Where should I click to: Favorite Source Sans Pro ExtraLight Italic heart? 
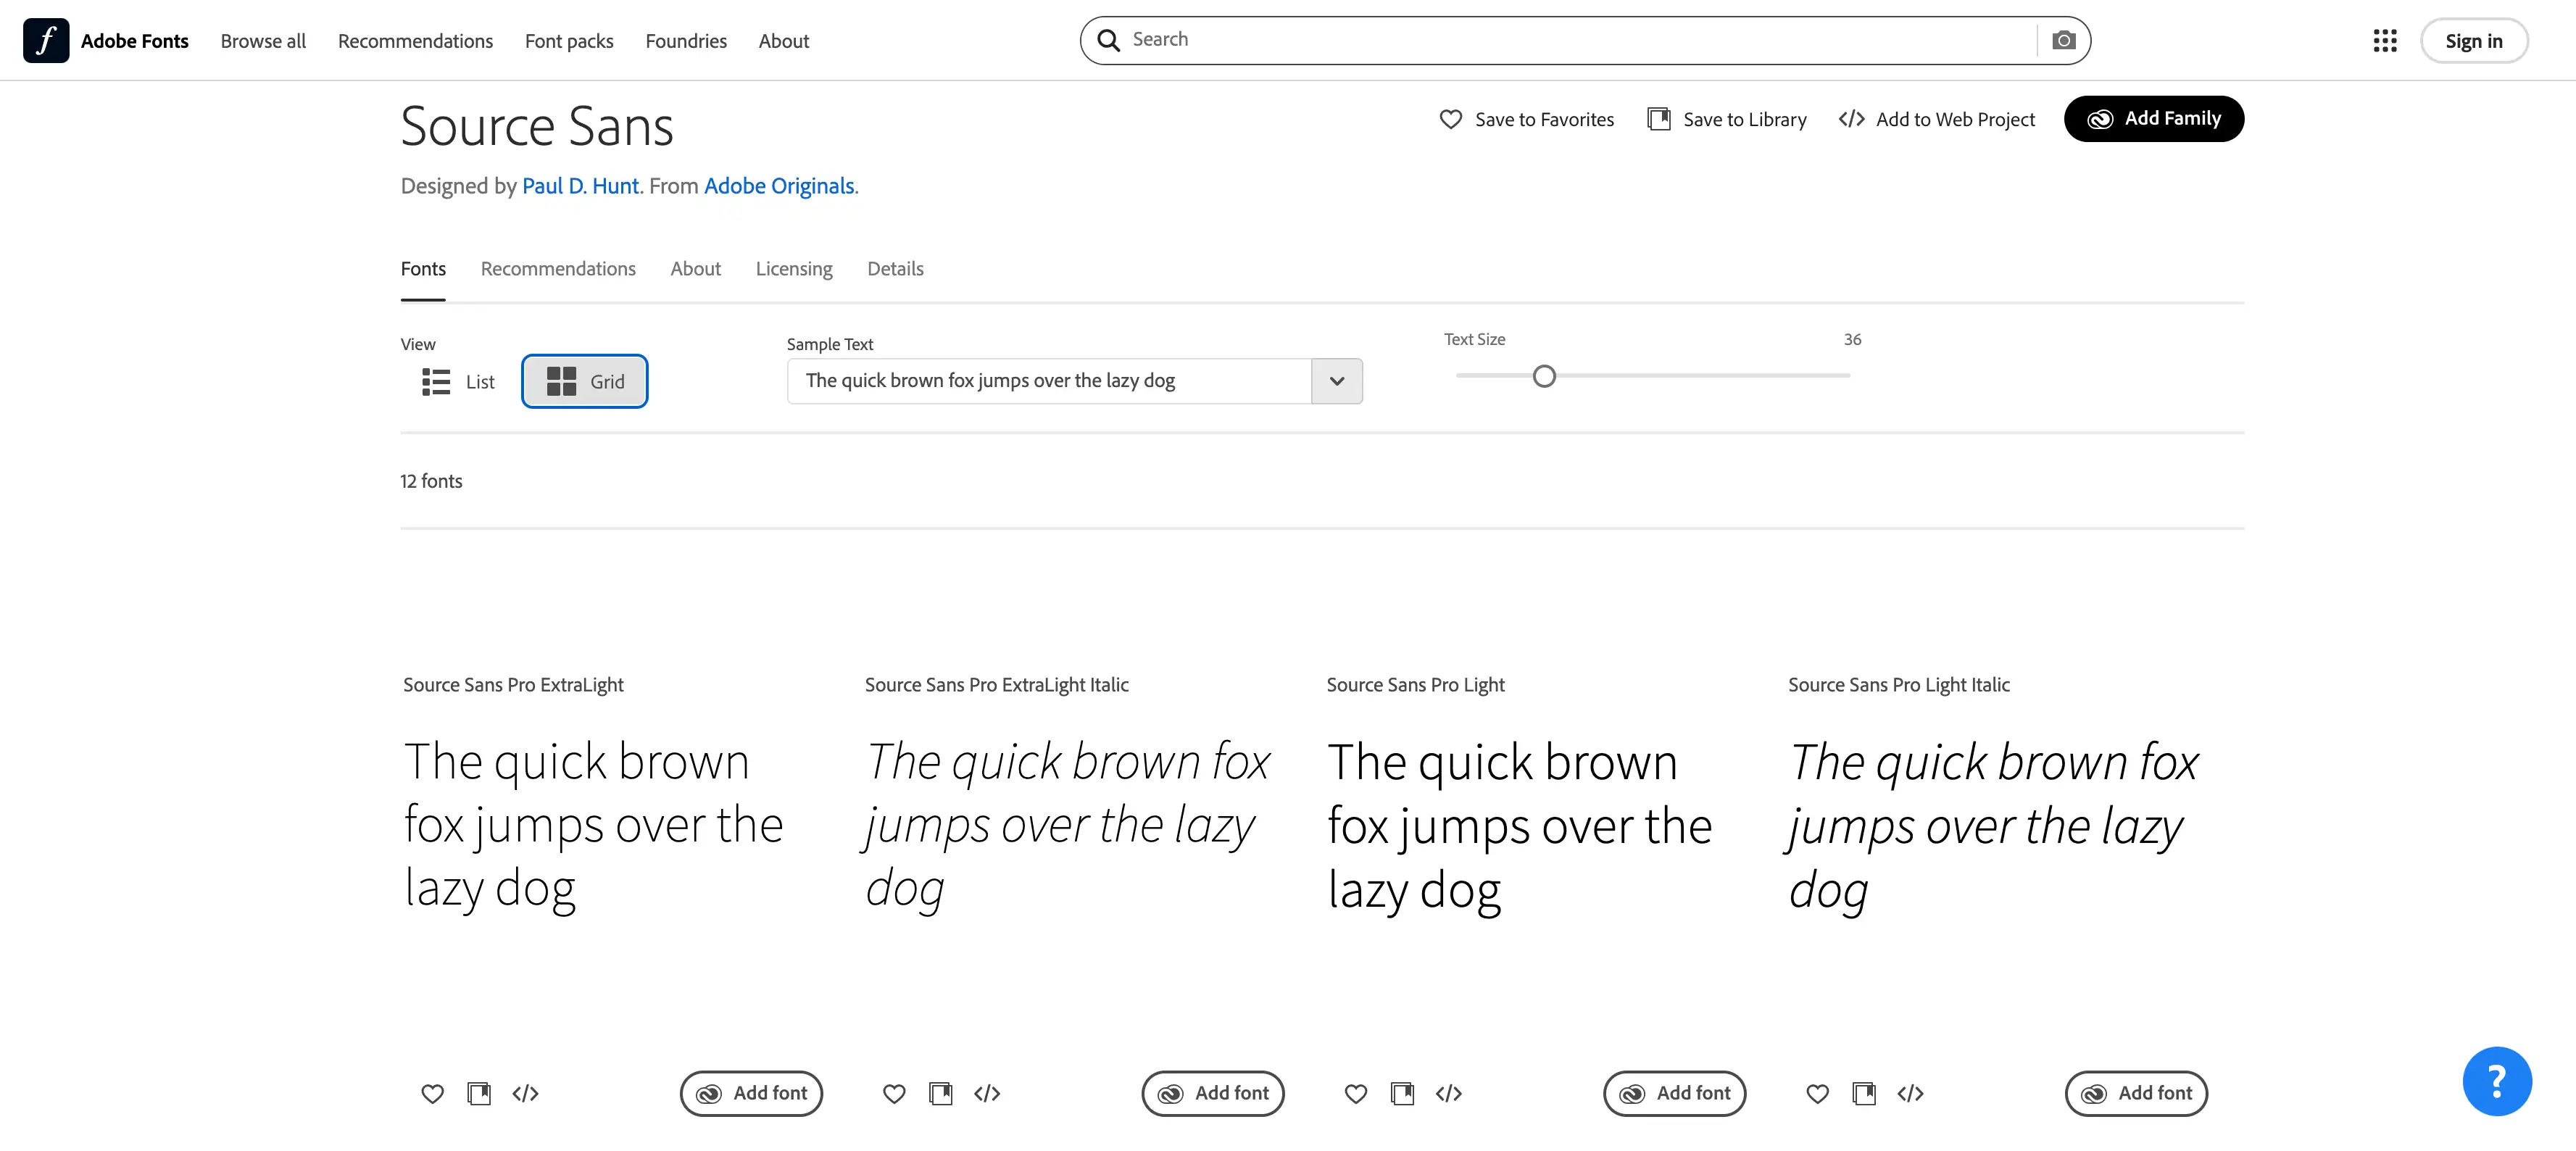coord(894,1093)
